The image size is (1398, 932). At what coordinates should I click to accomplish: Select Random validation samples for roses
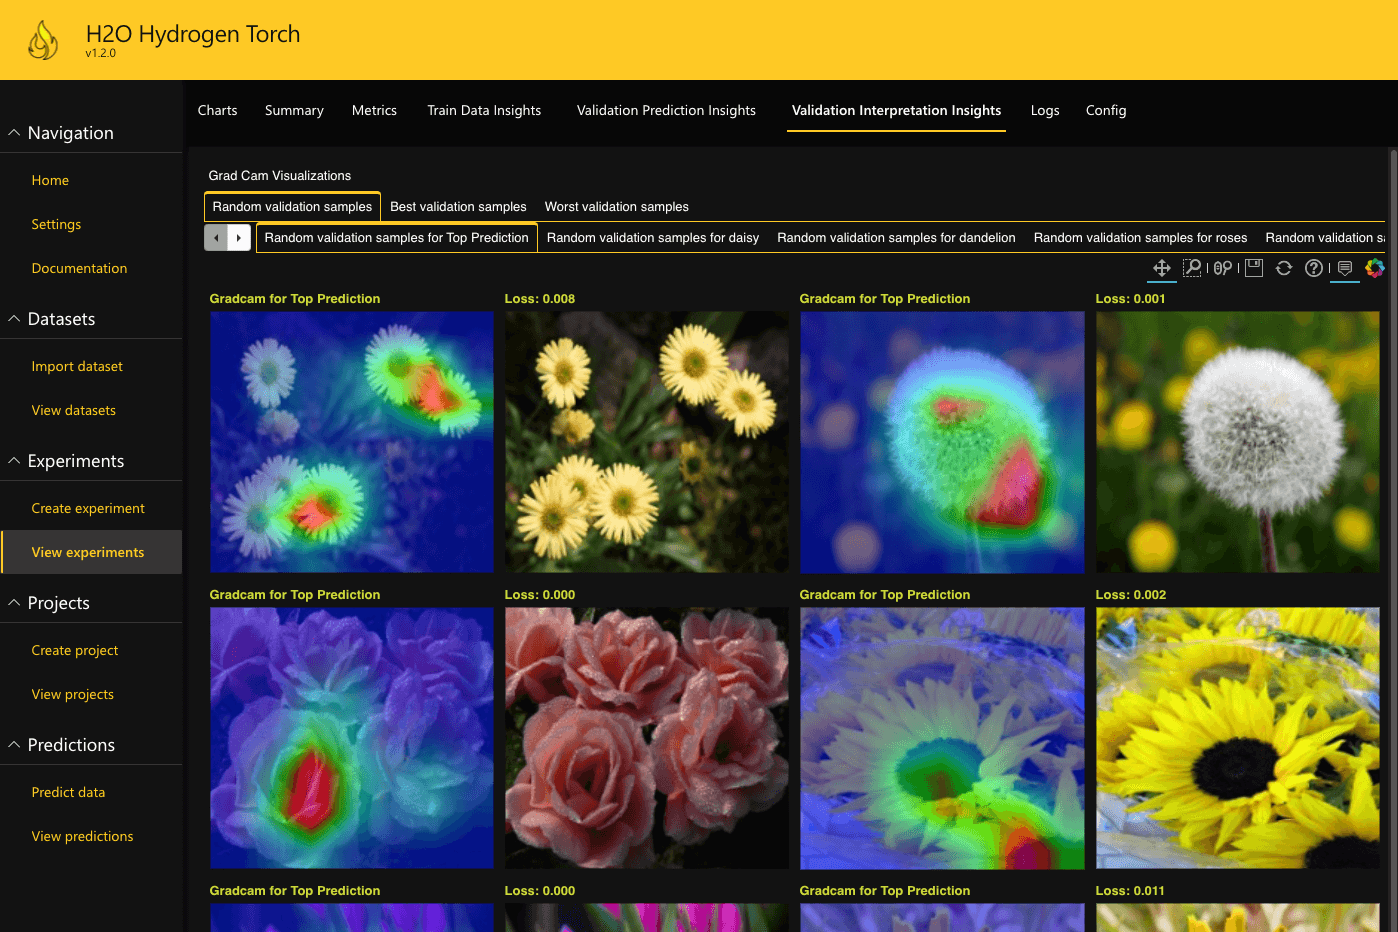(1140, 238)
